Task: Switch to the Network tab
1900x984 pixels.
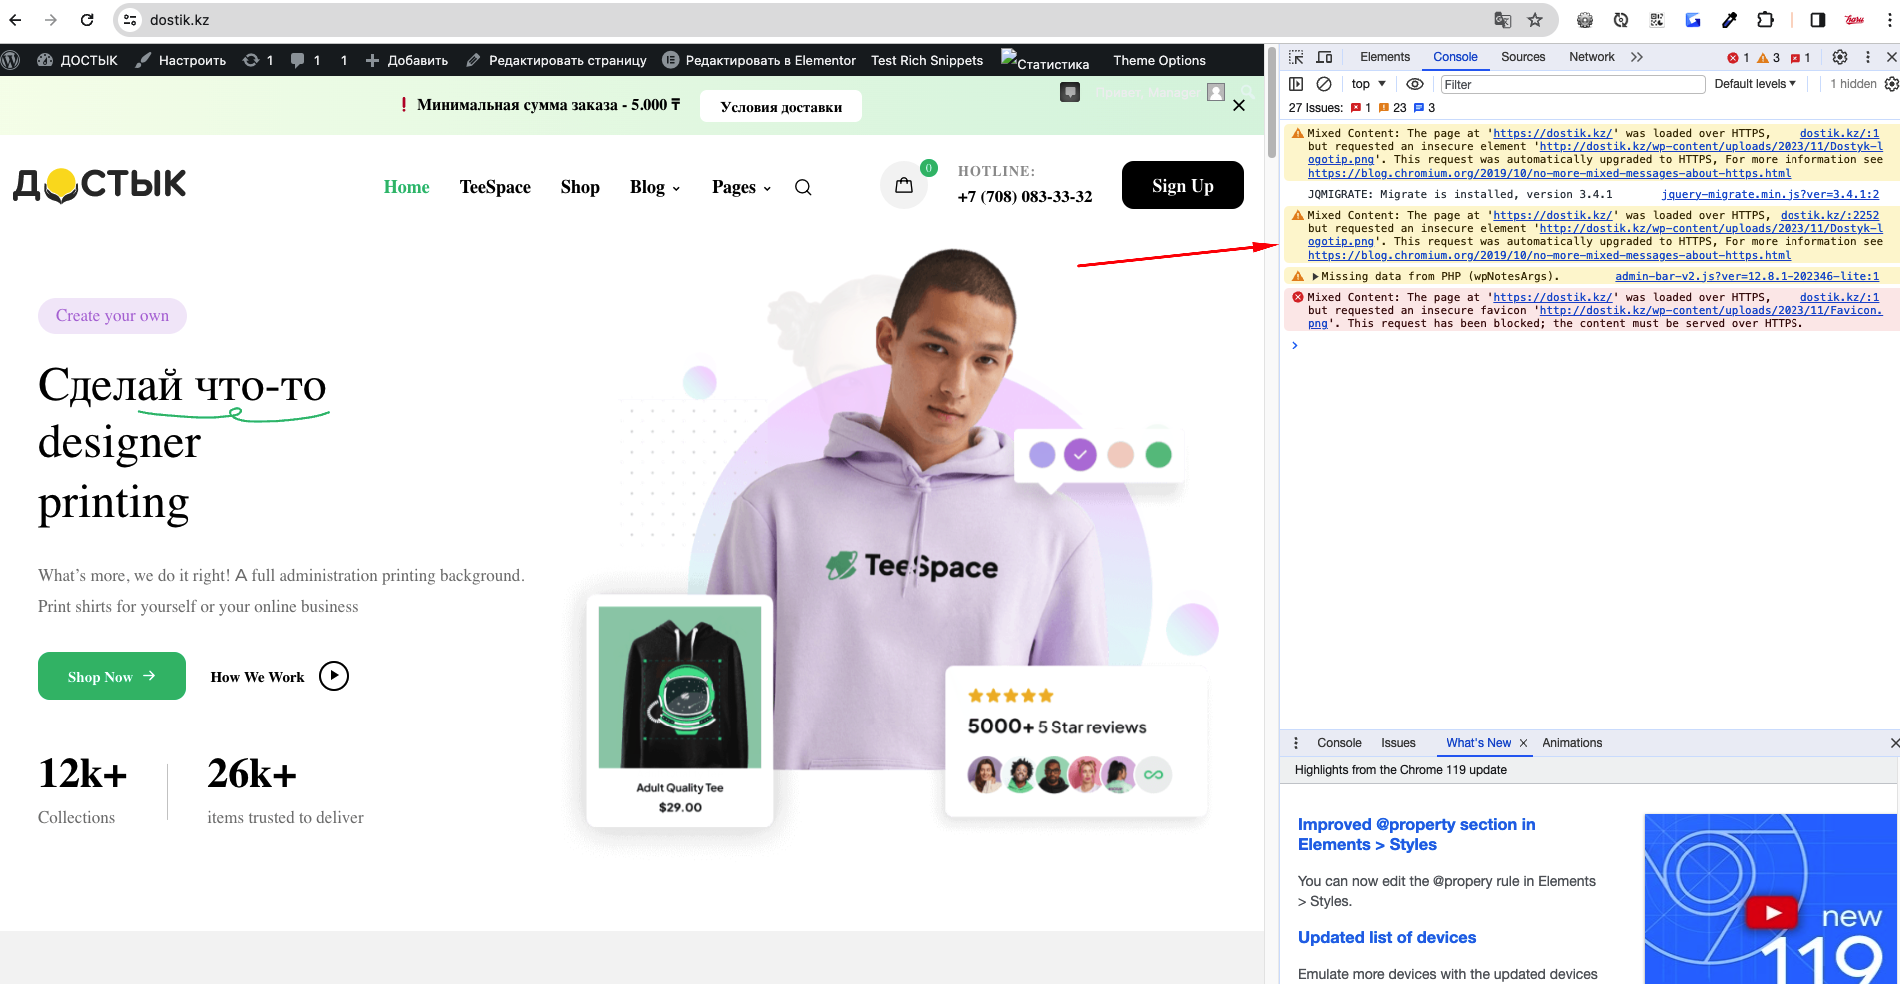Action: 1591,57
